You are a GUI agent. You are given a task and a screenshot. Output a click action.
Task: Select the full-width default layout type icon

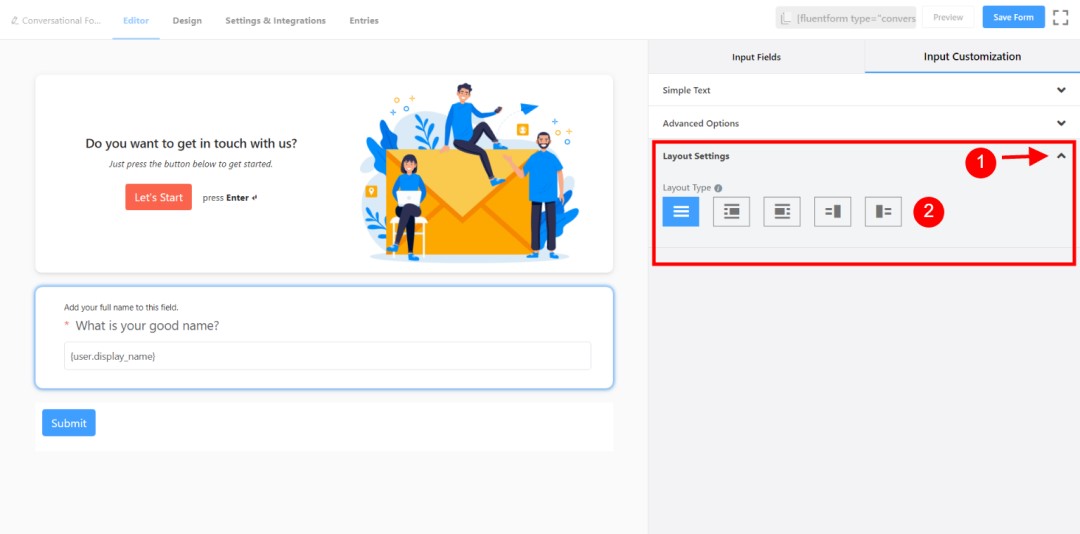click(x=681, y=212)
